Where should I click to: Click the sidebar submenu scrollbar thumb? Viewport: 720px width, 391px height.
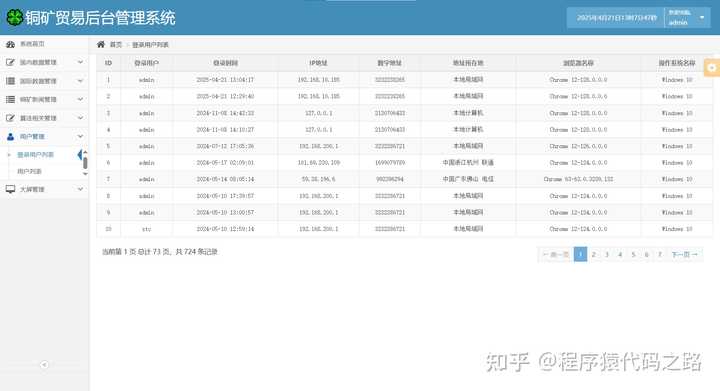click(x=85, y=162)
